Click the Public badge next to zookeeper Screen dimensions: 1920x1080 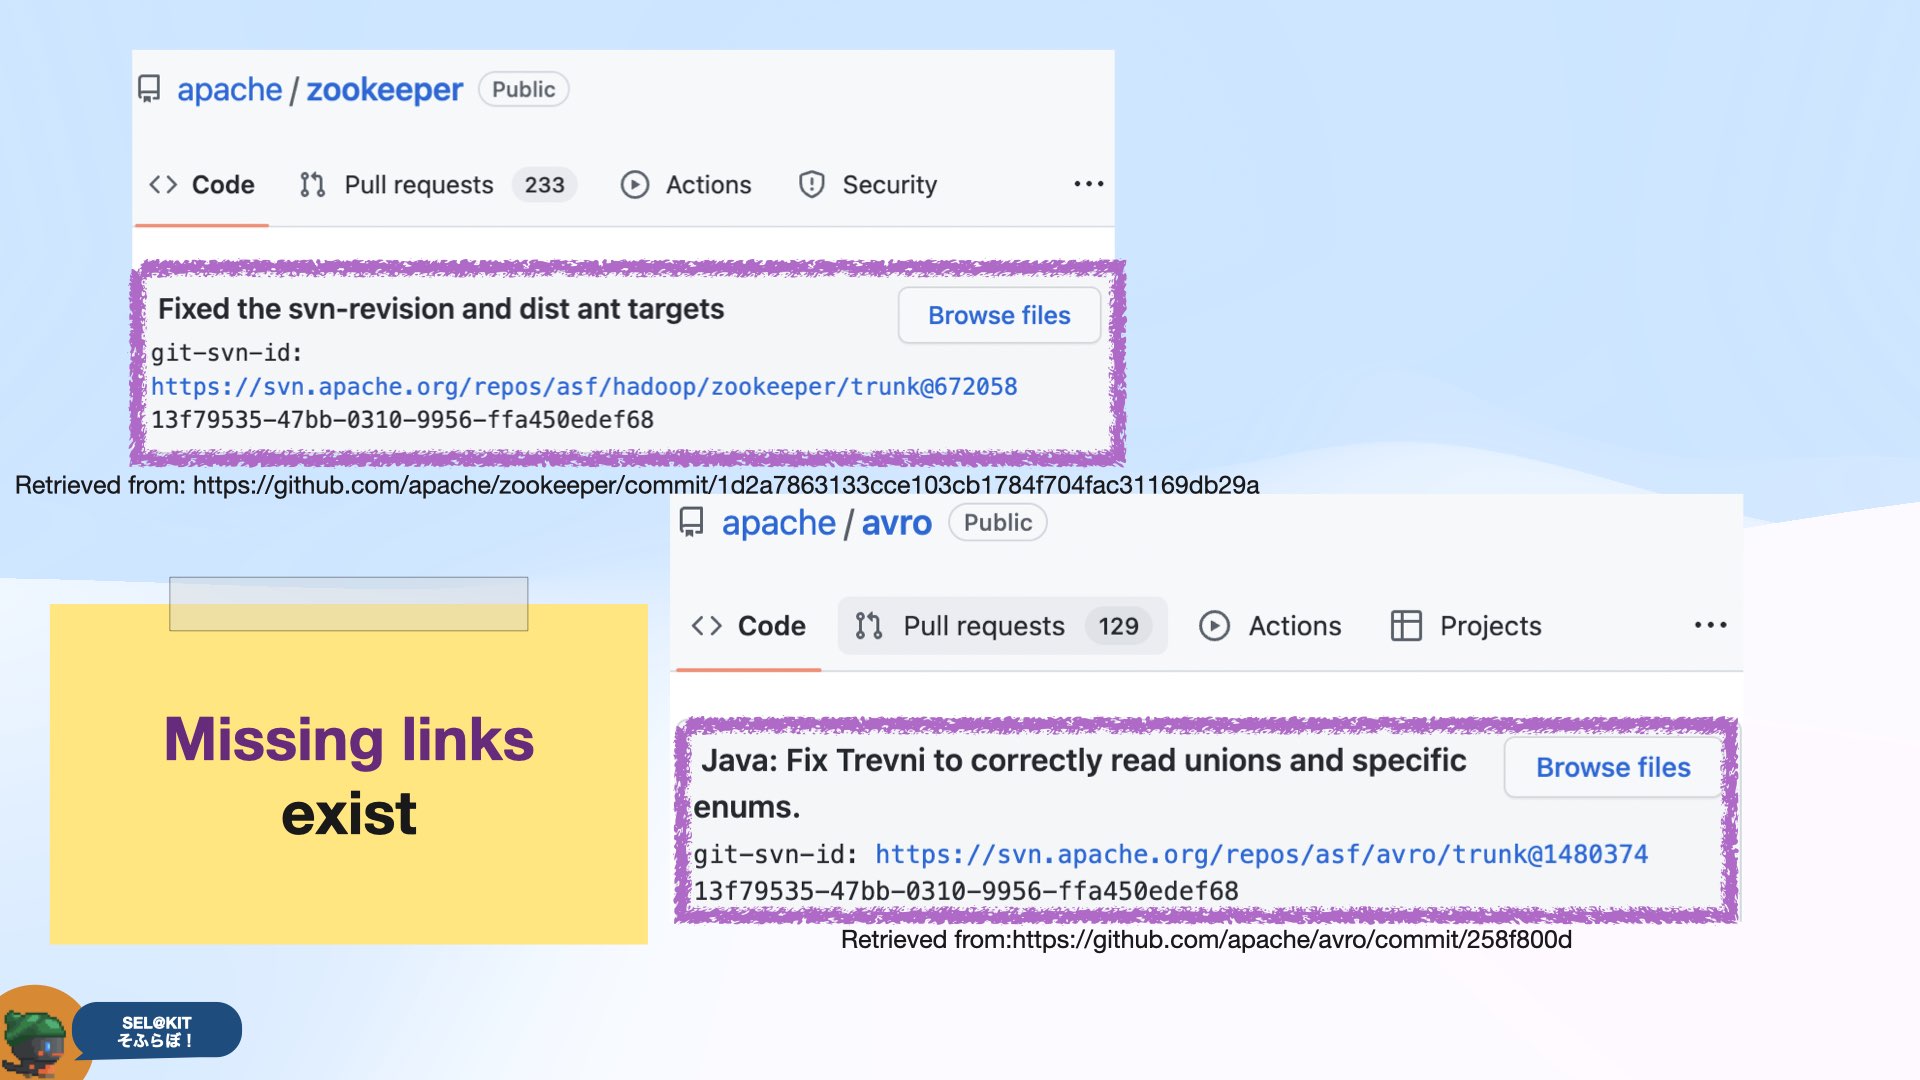pos(523,89)
